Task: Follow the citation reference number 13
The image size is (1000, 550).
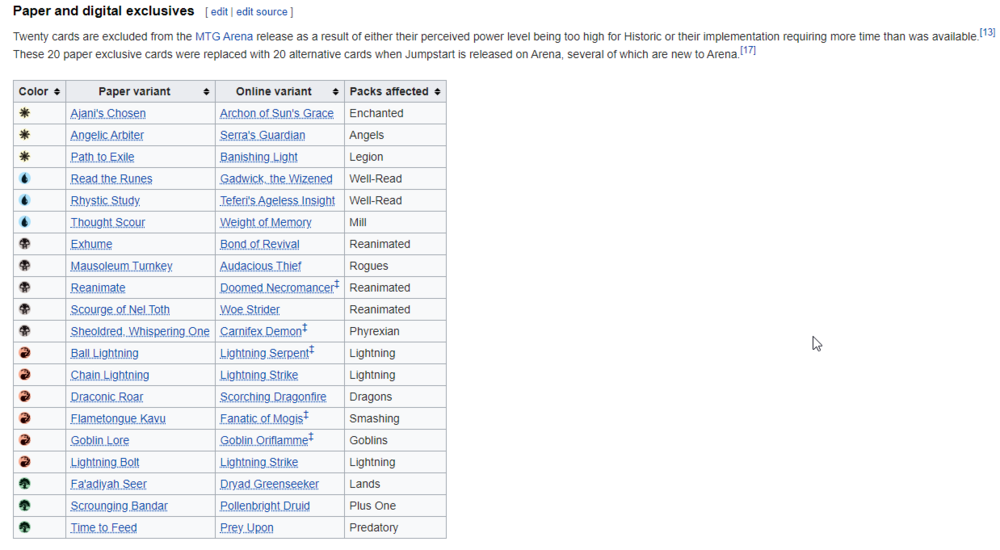Action: click(987, 33)
